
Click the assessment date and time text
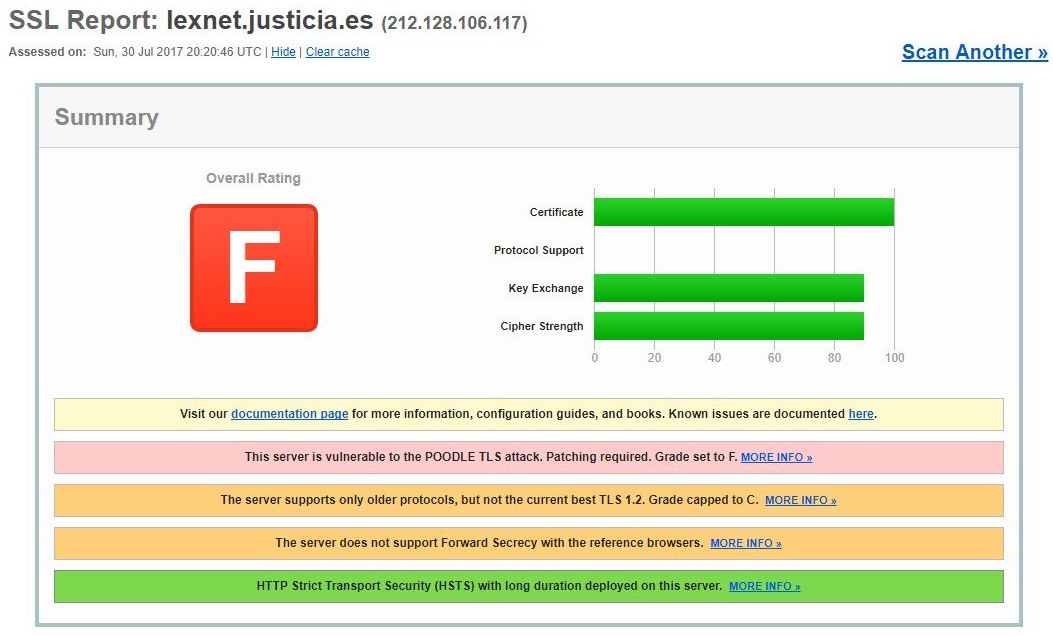[177, 52]
